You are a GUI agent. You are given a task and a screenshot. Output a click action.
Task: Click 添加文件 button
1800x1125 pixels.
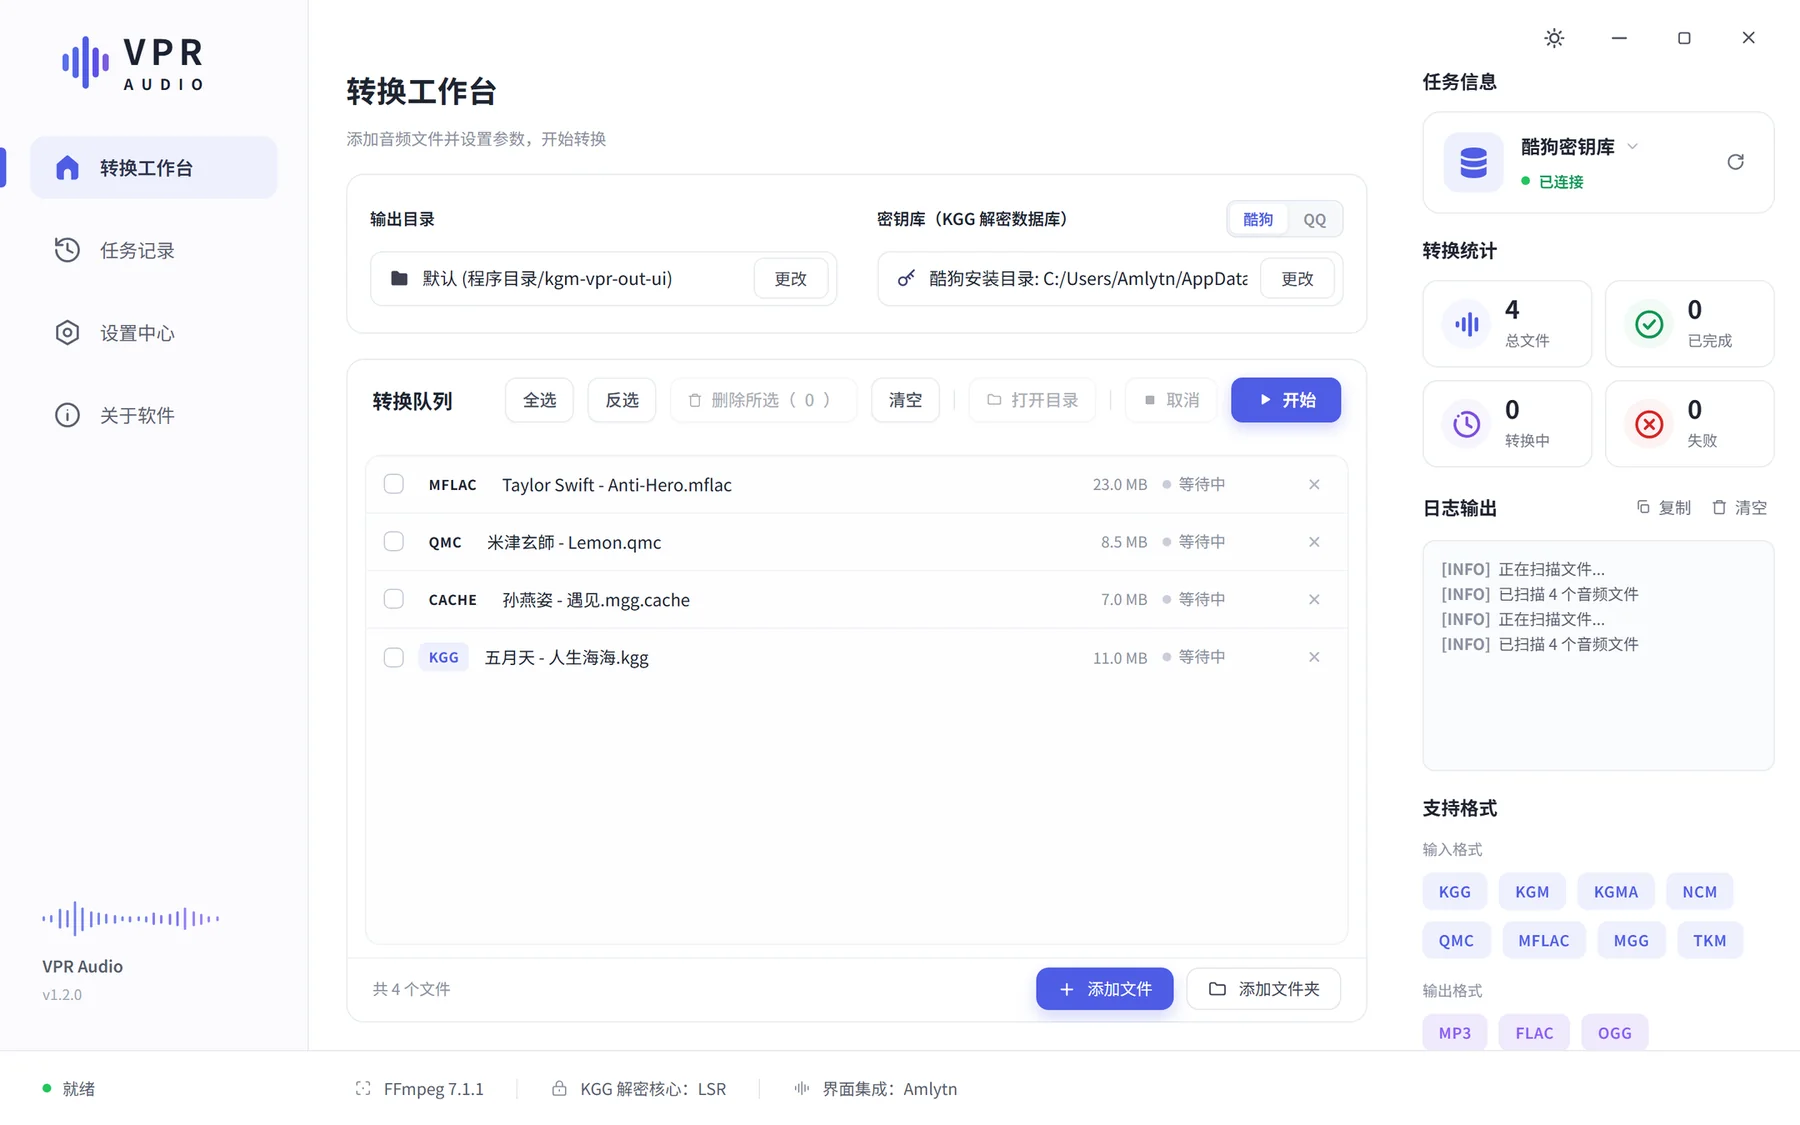[1104, 989]
